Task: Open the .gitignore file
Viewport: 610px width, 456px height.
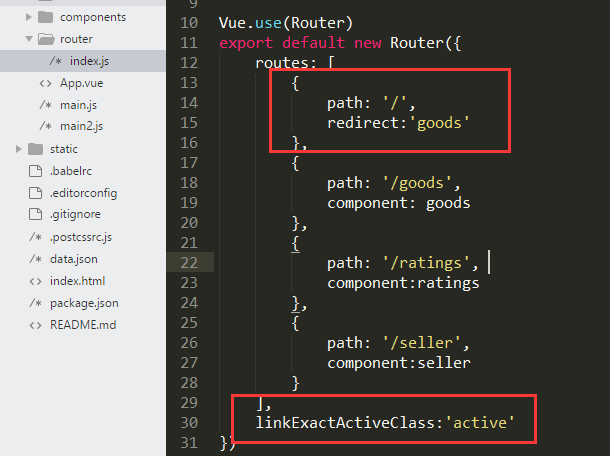Action: click(x=75, y=214)
